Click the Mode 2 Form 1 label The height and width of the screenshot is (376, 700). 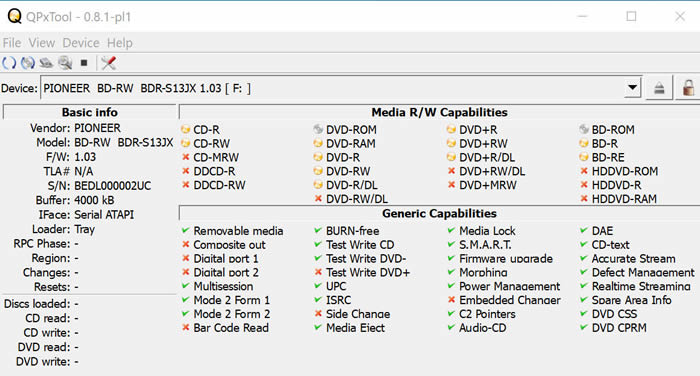(x=232, y=300)
